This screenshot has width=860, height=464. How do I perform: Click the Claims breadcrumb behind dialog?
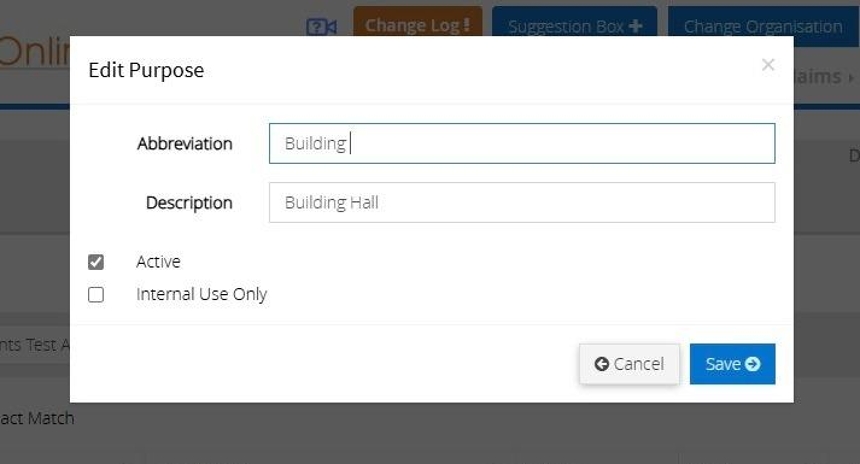coord(820,77)
